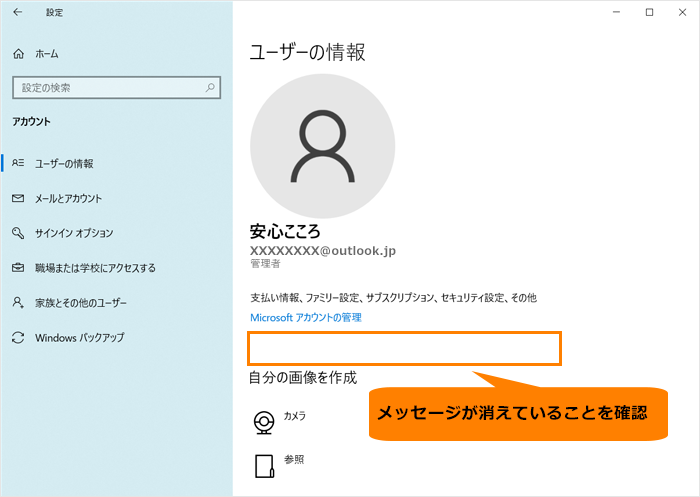
Task: Click the back arrow in Settings
Action: click(x=18, y=12)
